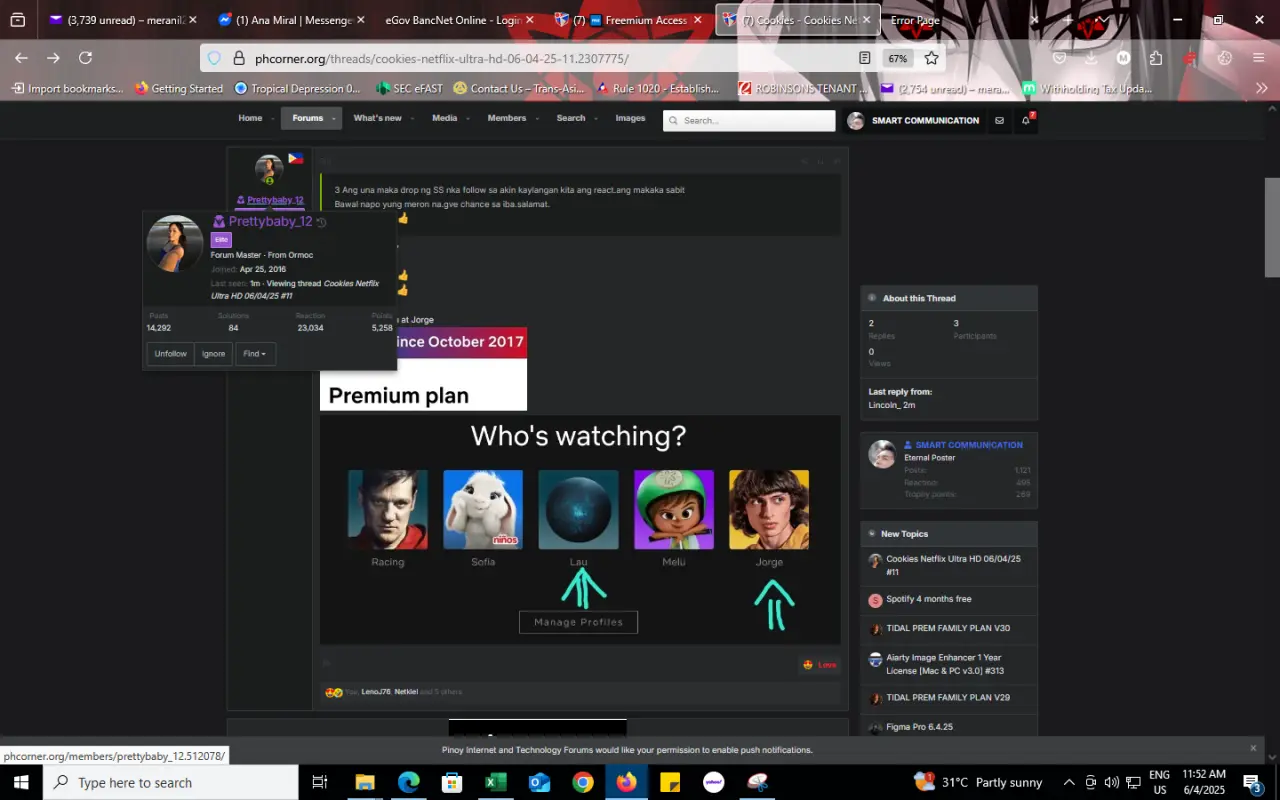Open the TIDAL PREM FAMILY PLAN V30 topic

948,628
